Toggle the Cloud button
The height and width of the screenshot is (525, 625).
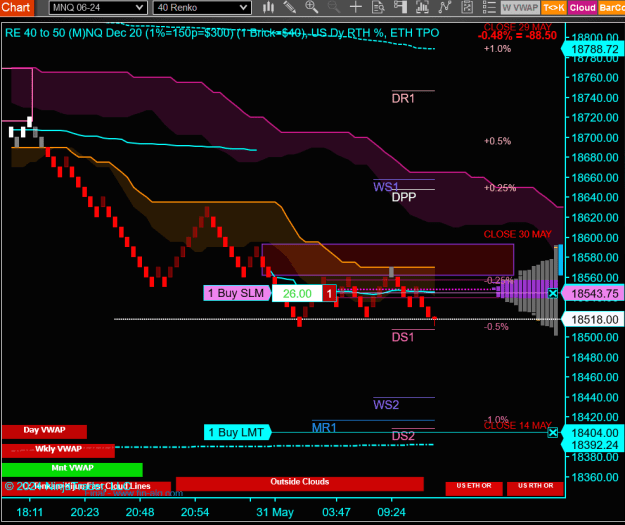582,8
